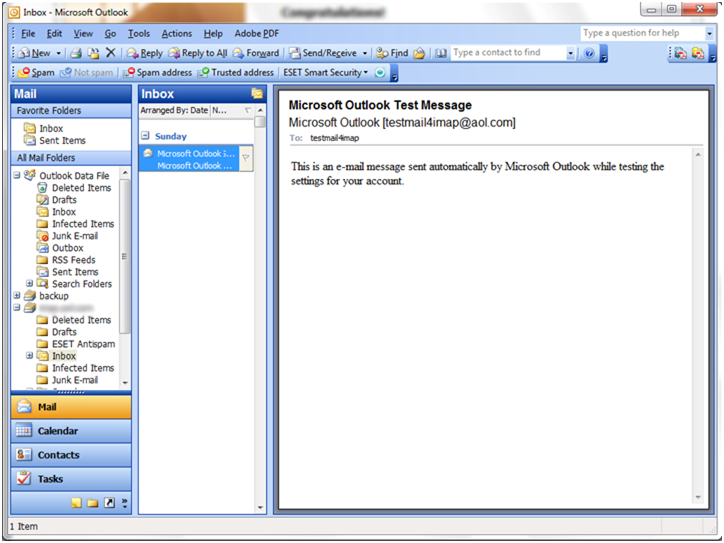Open the File menu

pos(28,33)
